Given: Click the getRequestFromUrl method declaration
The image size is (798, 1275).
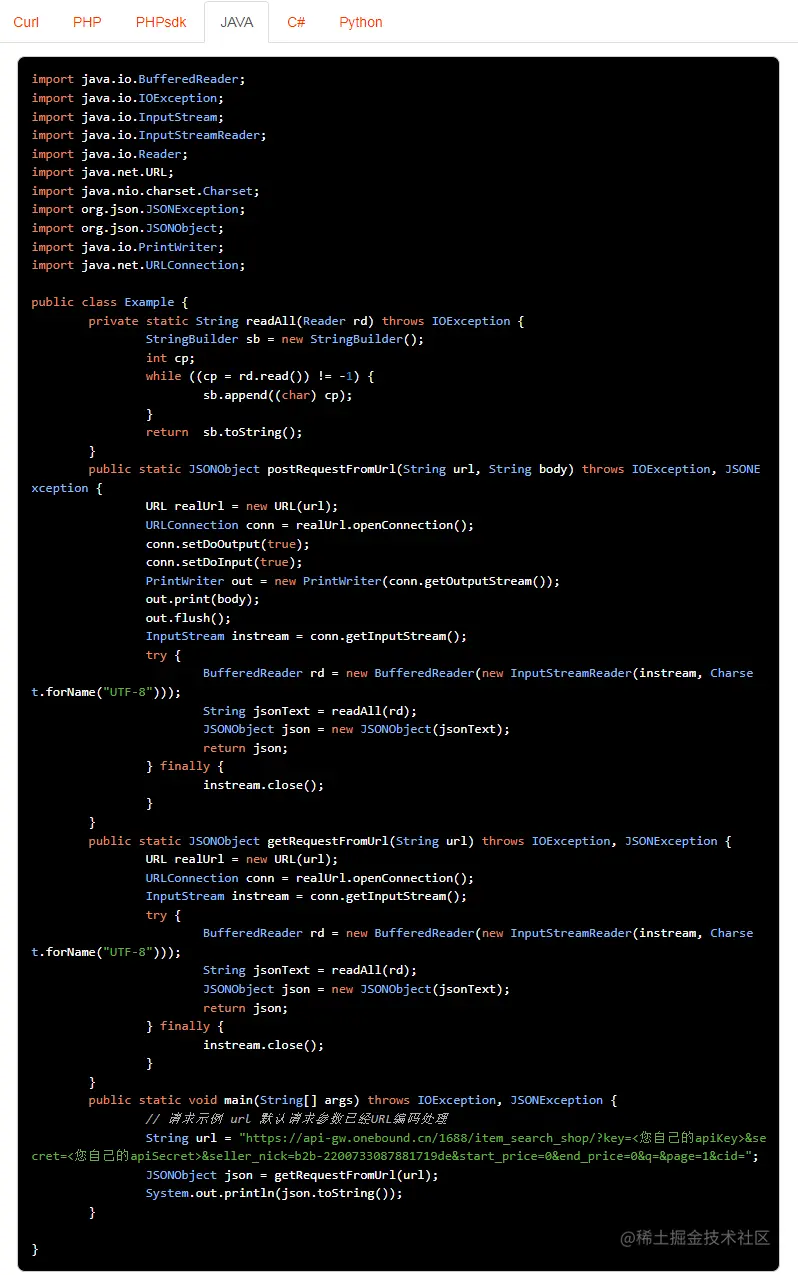Looking at the screenshot, I should (410, 841).
